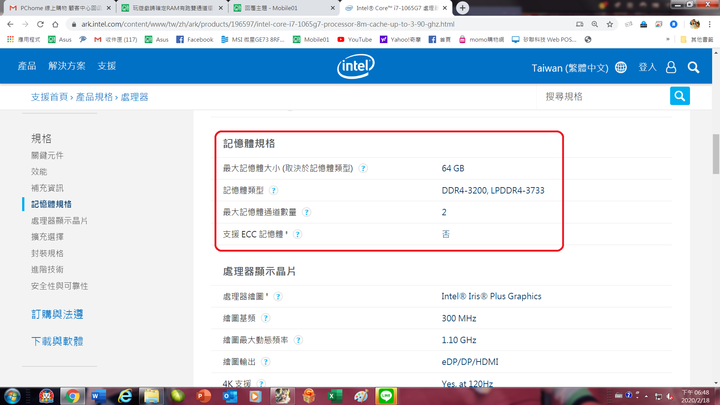720x405 pixels.
Task: Switch to 回覆主題 - Mobile01 tab
Action: pos(283,8)
